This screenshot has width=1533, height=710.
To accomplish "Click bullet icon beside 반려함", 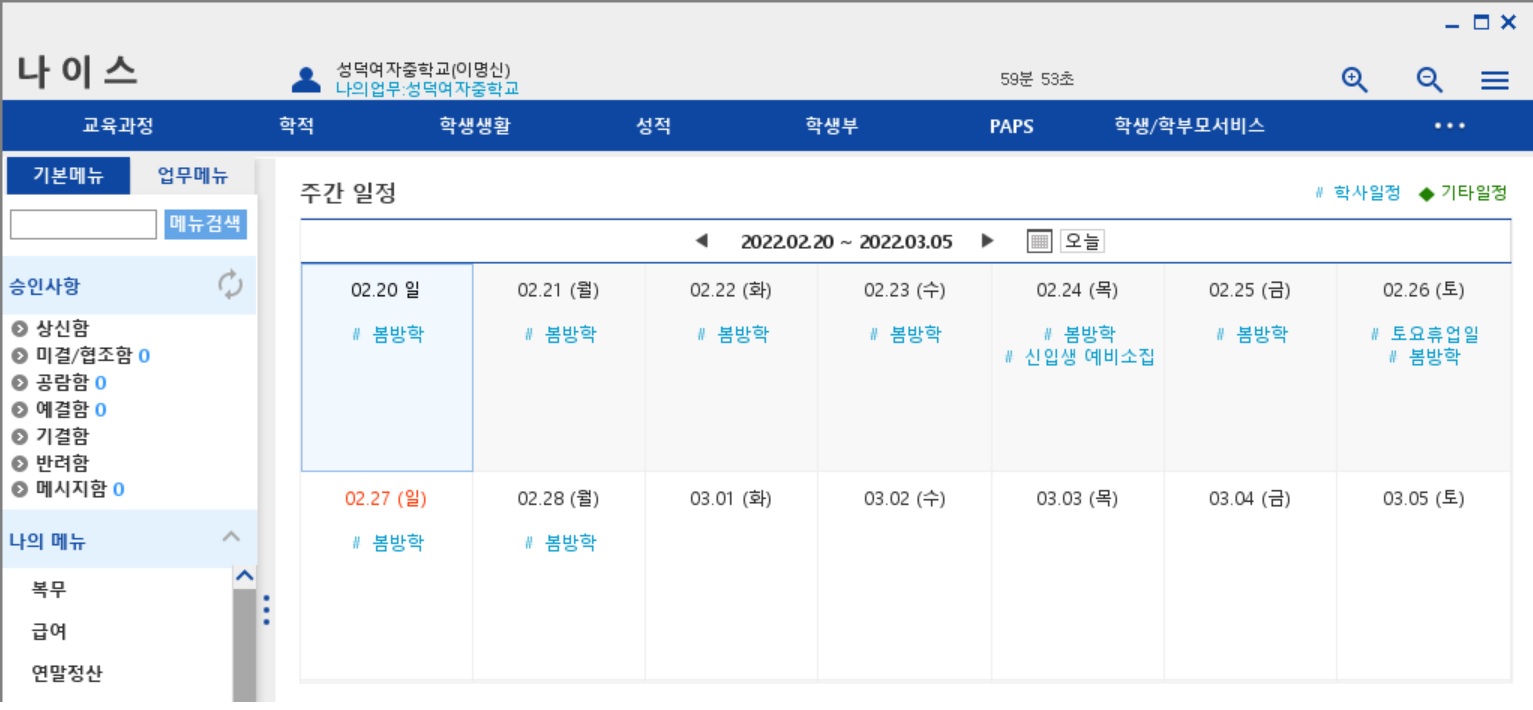I will coord(19,463).
